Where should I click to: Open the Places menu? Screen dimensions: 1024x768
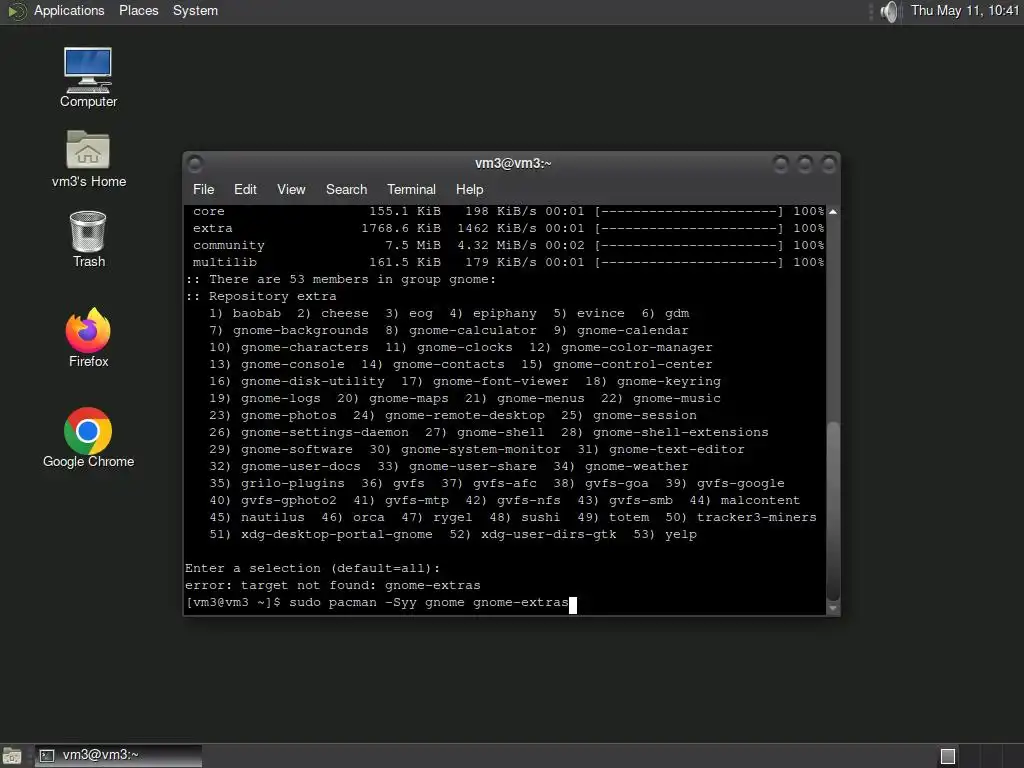[x=138, y=10]
